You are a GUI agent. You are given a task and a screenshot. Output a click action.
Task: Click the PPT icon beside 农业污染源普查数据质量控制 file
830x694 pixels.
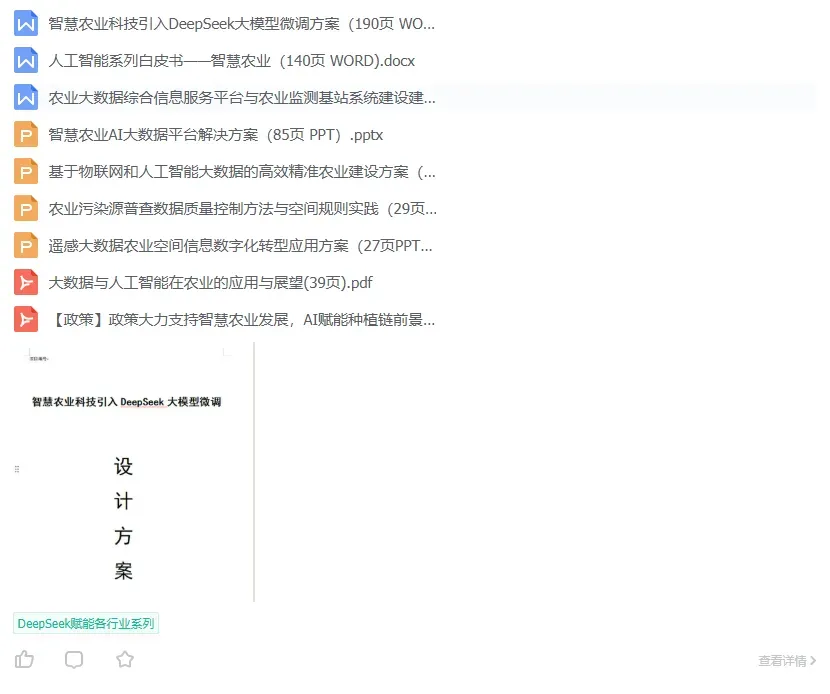coord(25,209)
